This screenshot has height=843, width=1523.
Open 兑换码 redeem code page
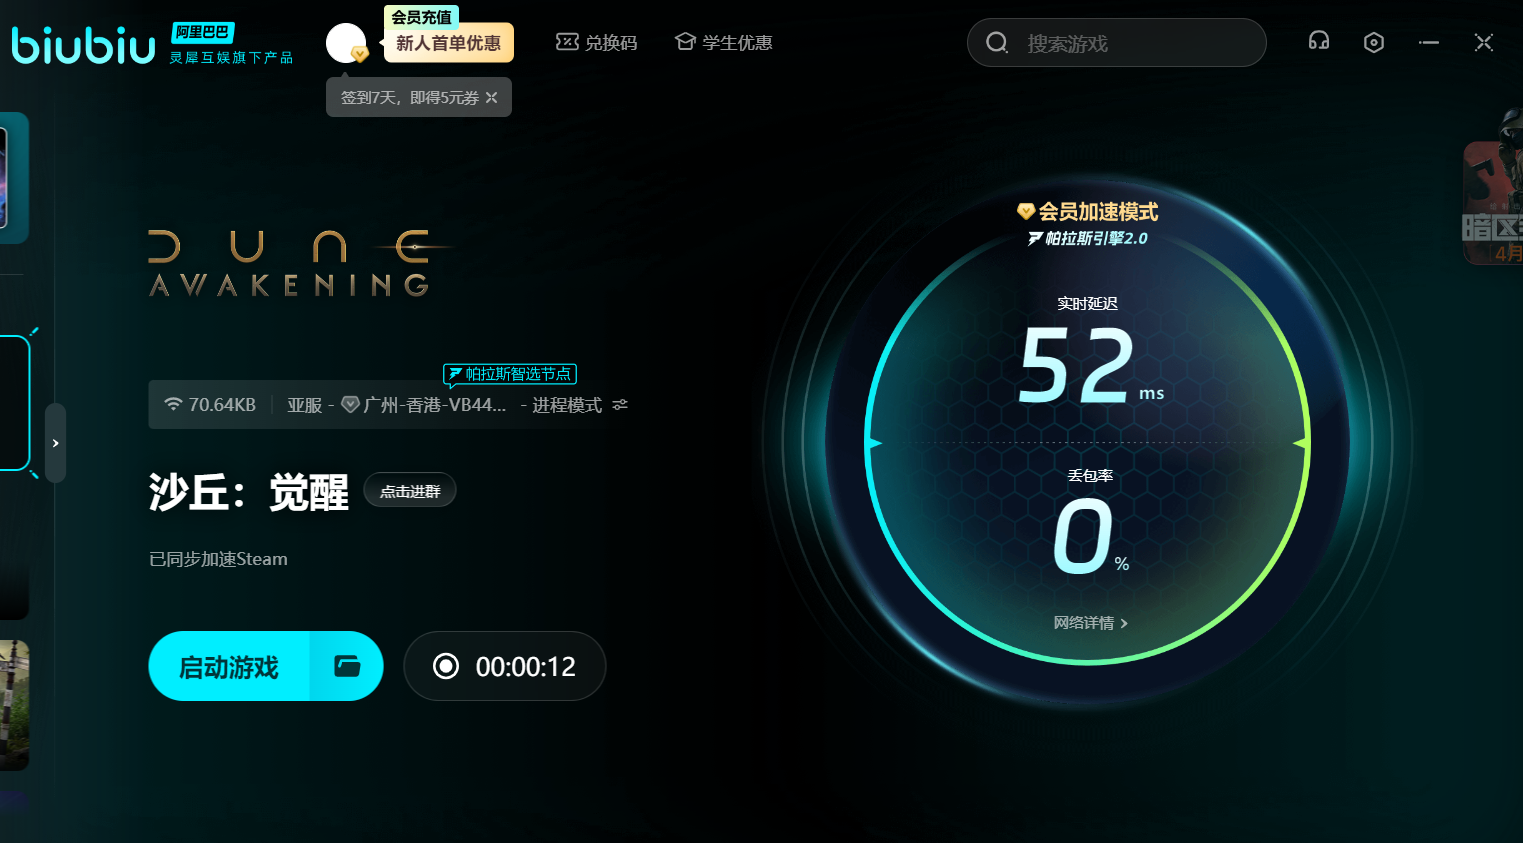[597, 43]
